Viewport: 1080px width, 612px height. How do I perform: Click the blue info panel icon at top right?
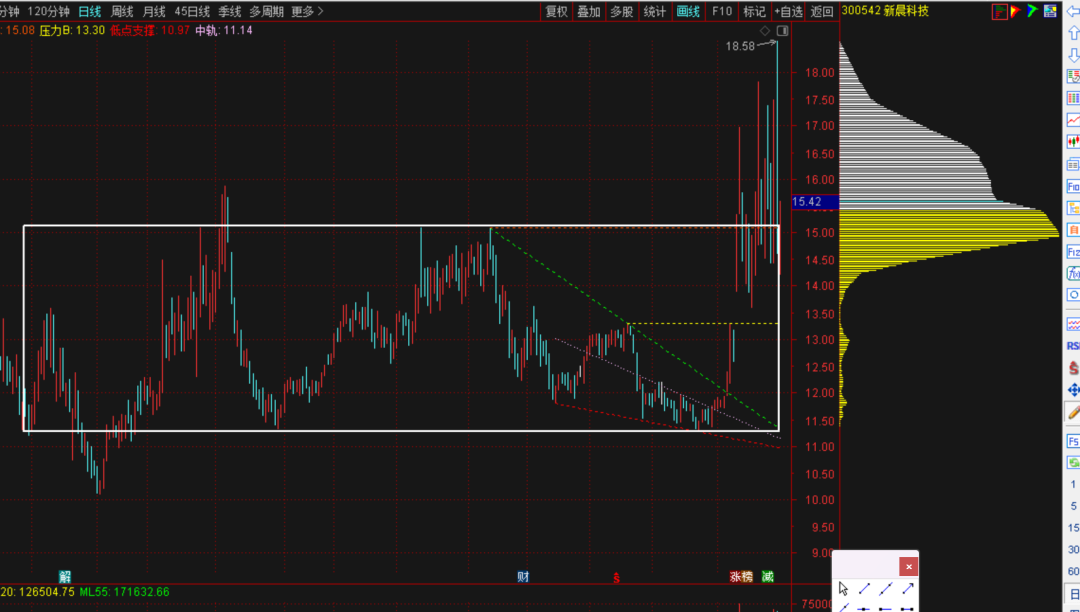coord(1050,11)
